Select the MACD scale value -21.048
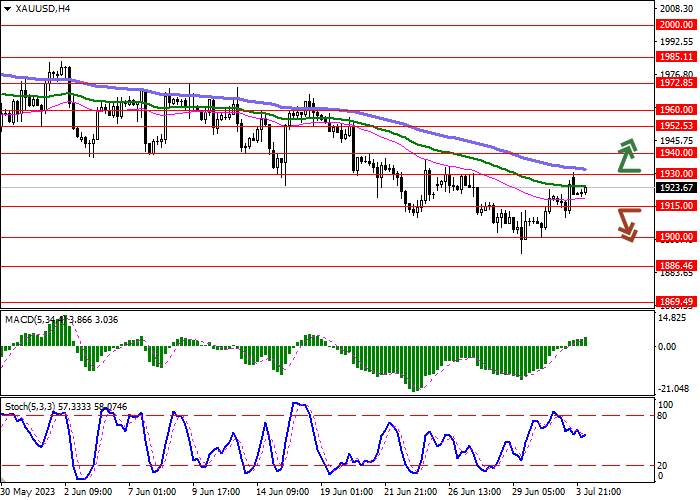This screenshot has width=700, height=500. [x=676, y=389]
